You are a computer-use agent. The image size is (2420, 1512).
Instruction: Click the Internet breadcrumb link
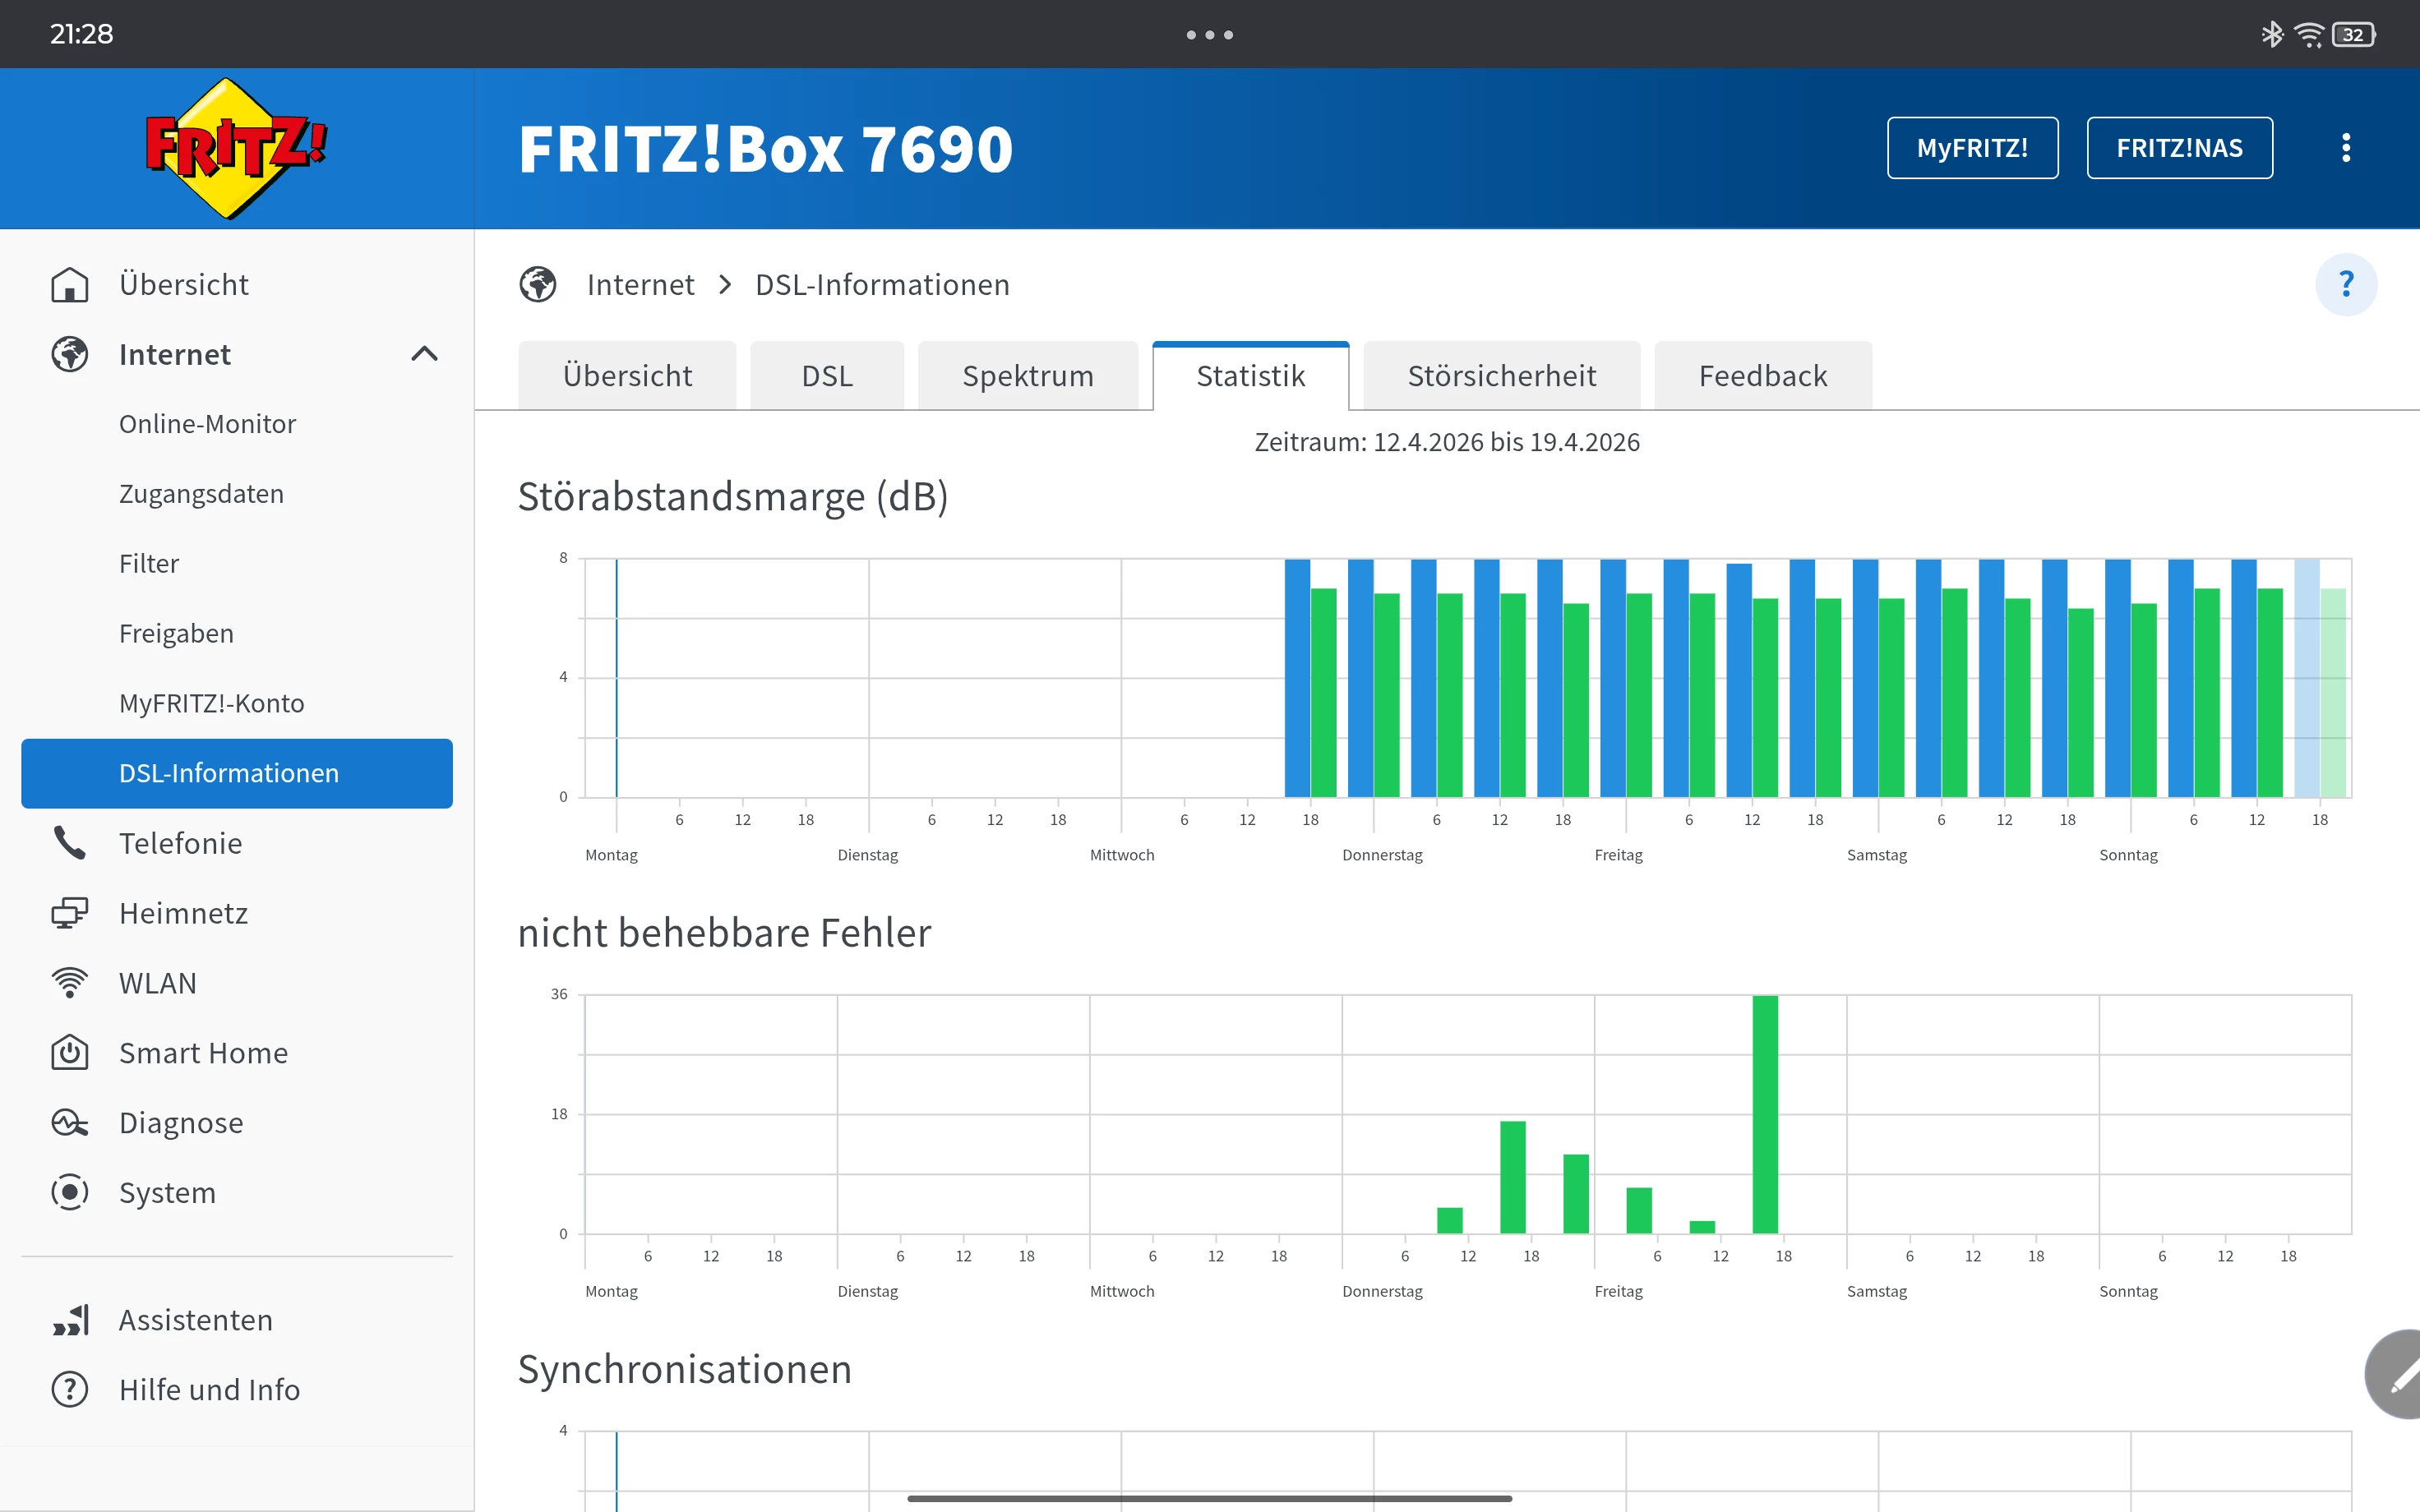(x=640, y=285)
